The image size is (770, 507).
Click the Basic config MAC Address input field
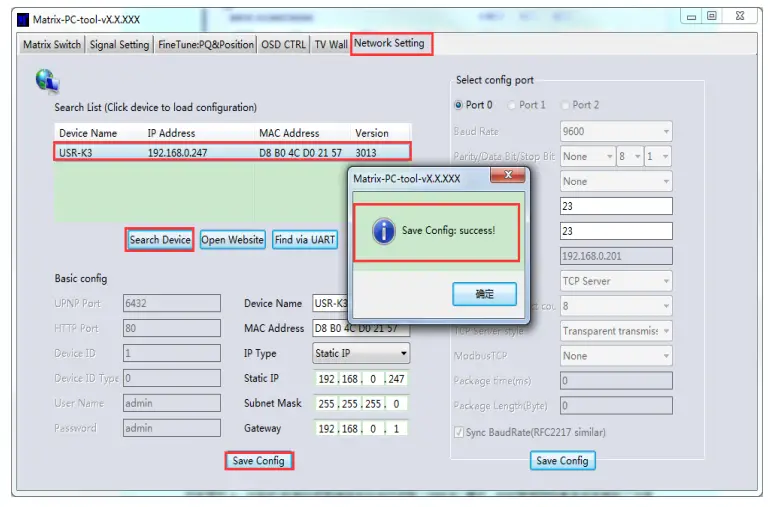coord(361,329)
